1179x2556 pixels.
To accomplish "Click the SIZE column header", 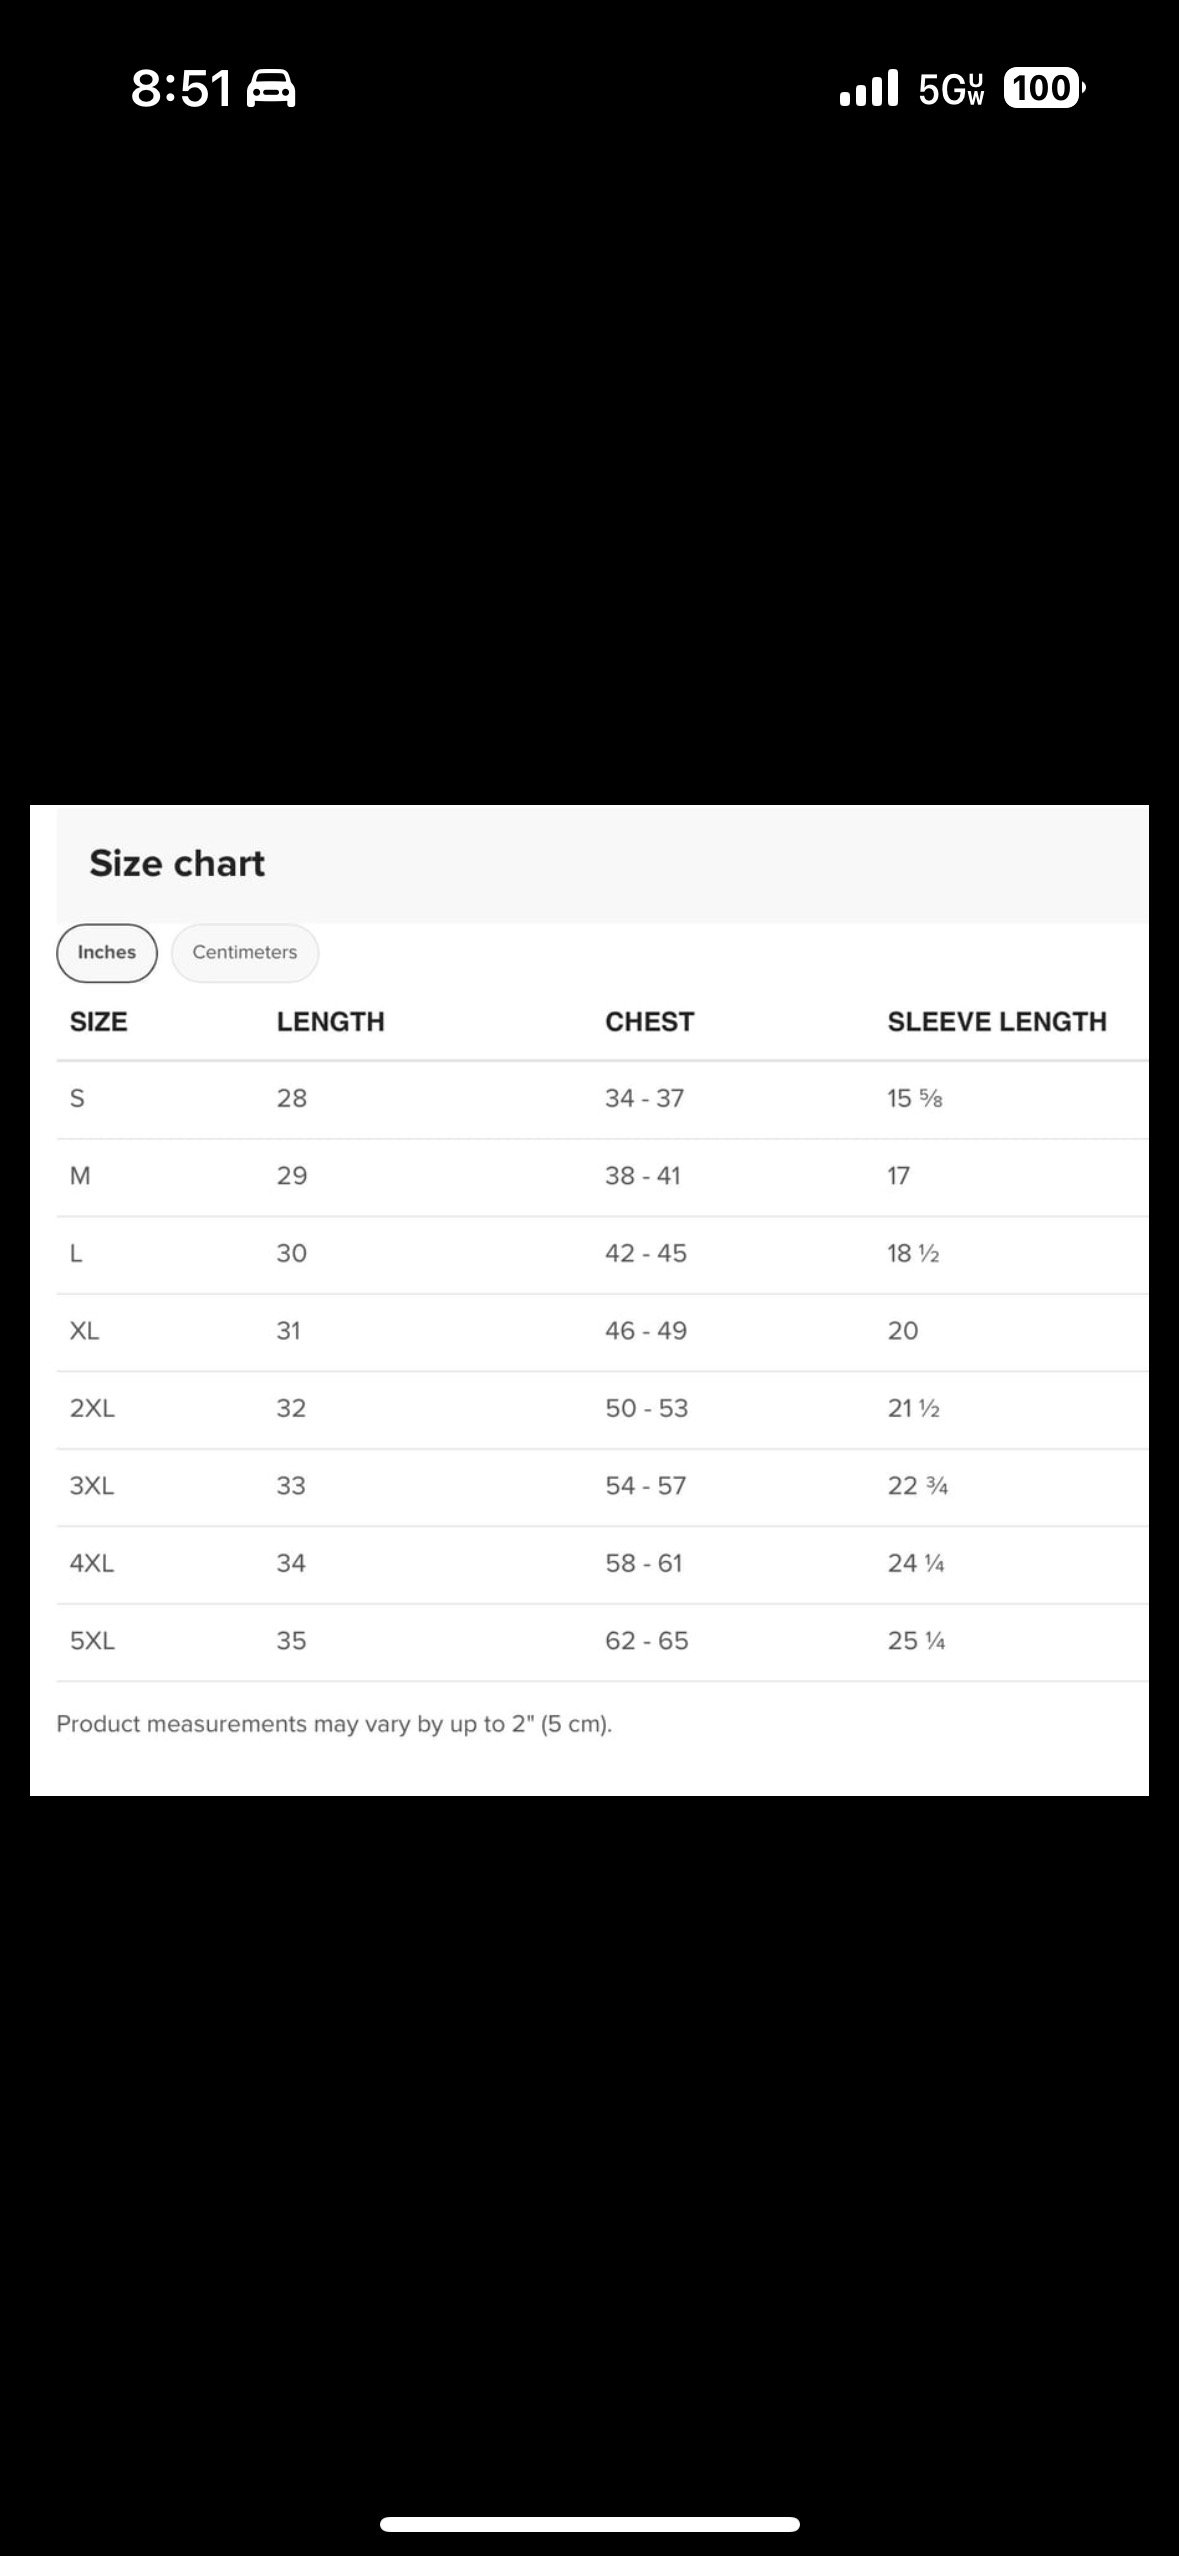I will (x=99, y=1021).
